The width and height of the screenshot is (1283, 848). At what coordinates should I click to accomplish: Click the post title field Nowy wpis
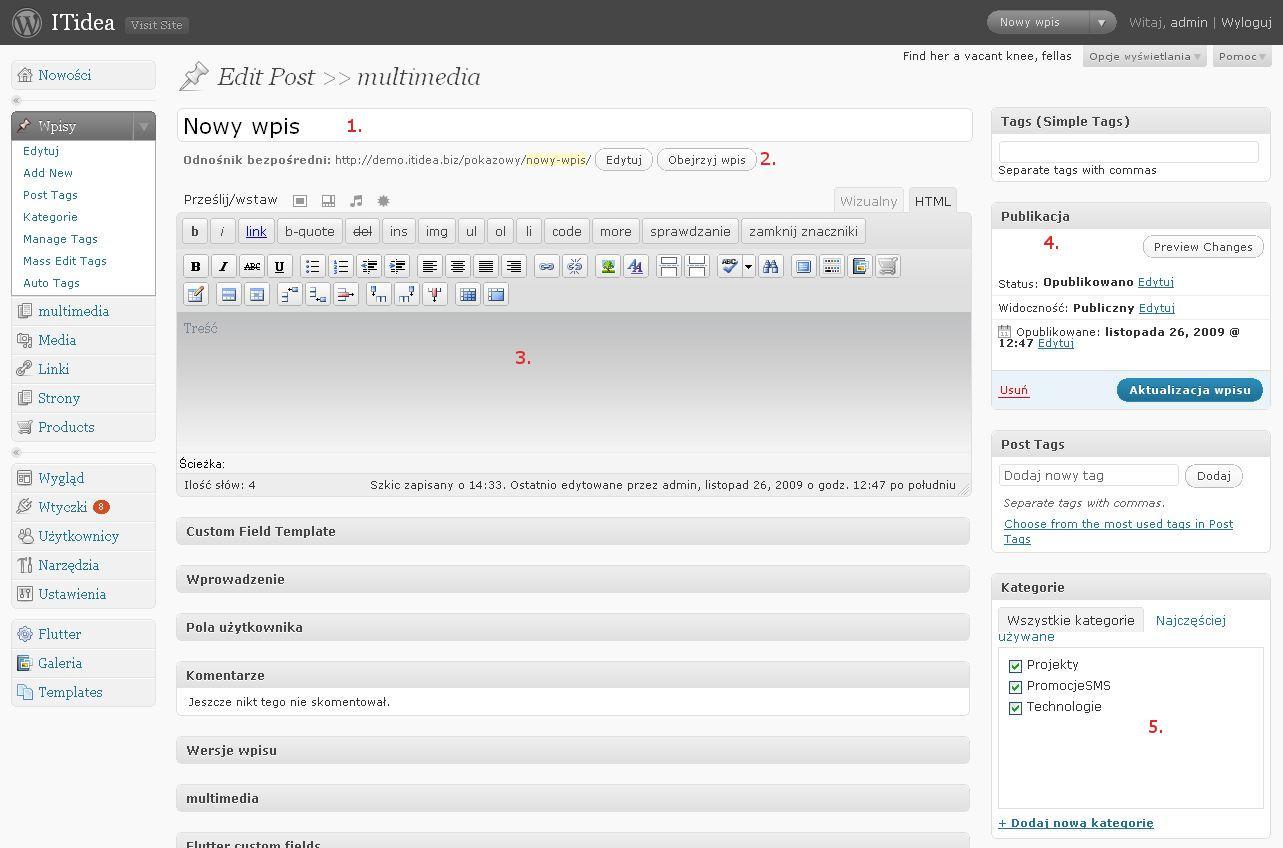[x=574, y=125]
